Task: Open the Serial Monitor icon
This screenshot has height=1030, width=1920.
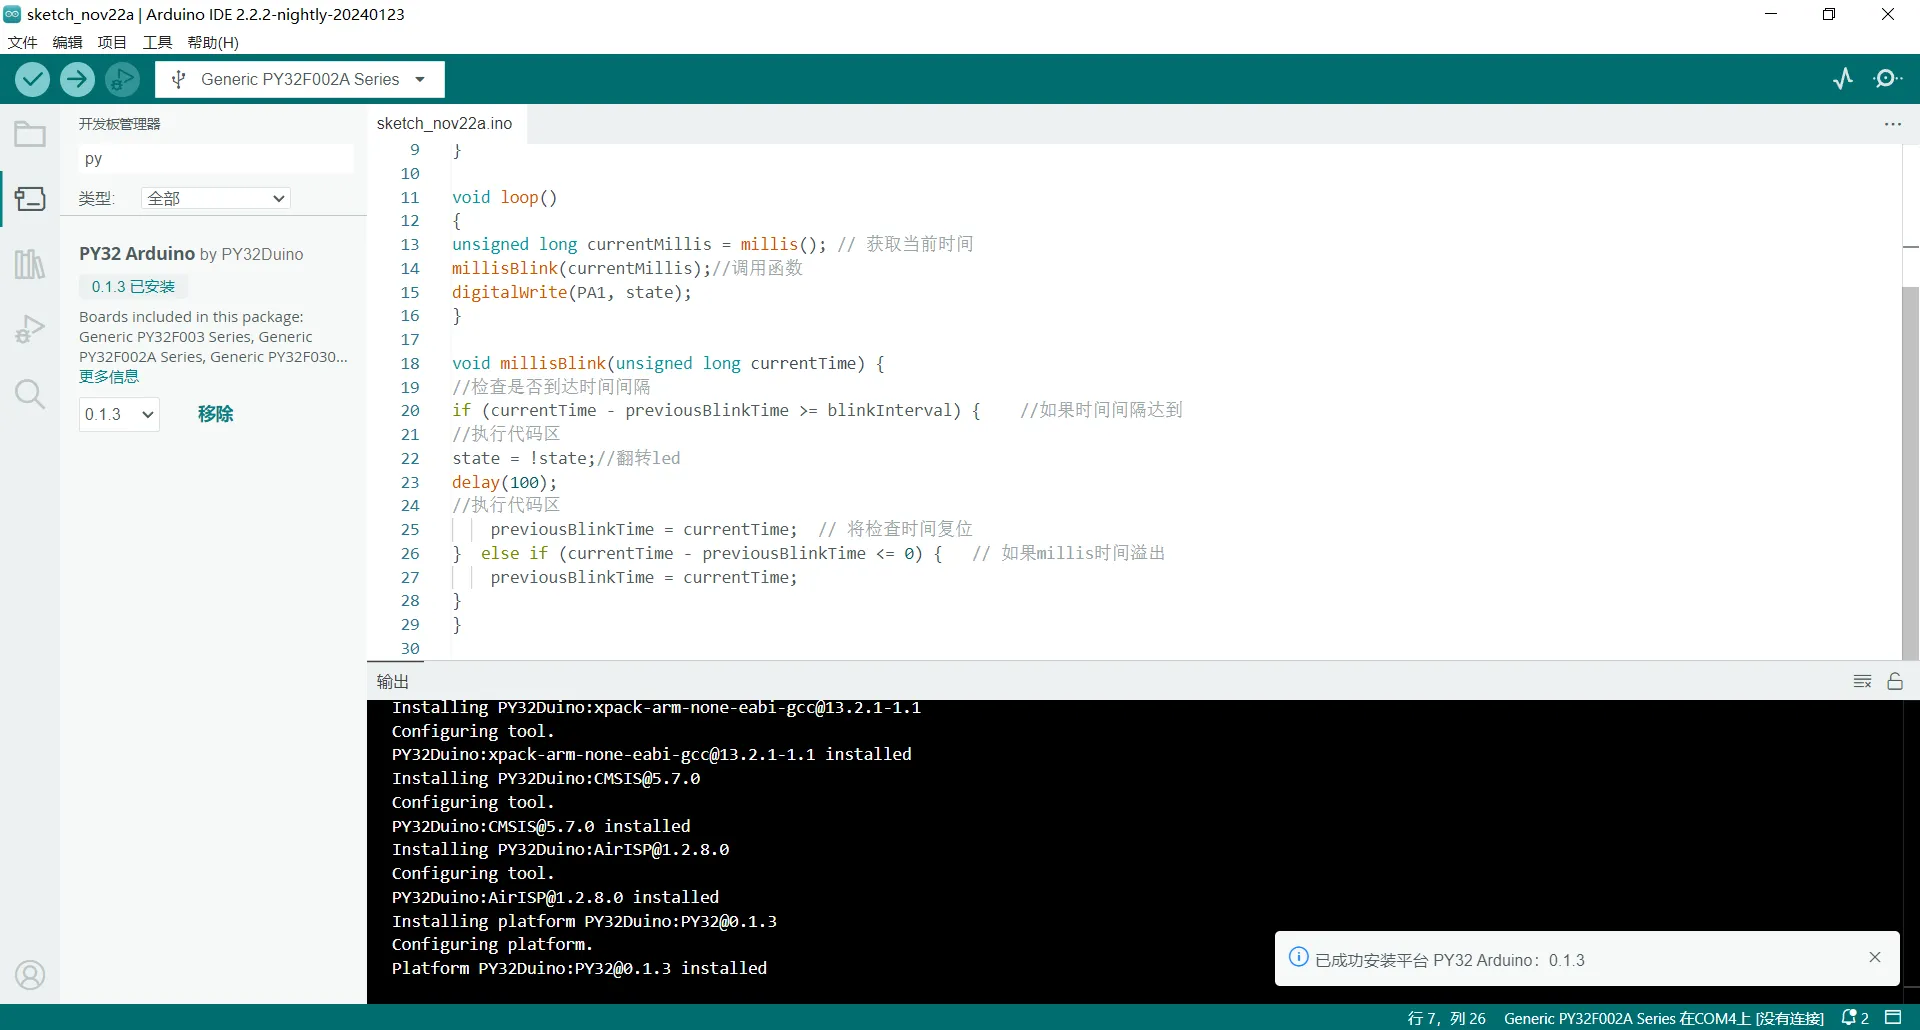Action: tap(1888, 79)
